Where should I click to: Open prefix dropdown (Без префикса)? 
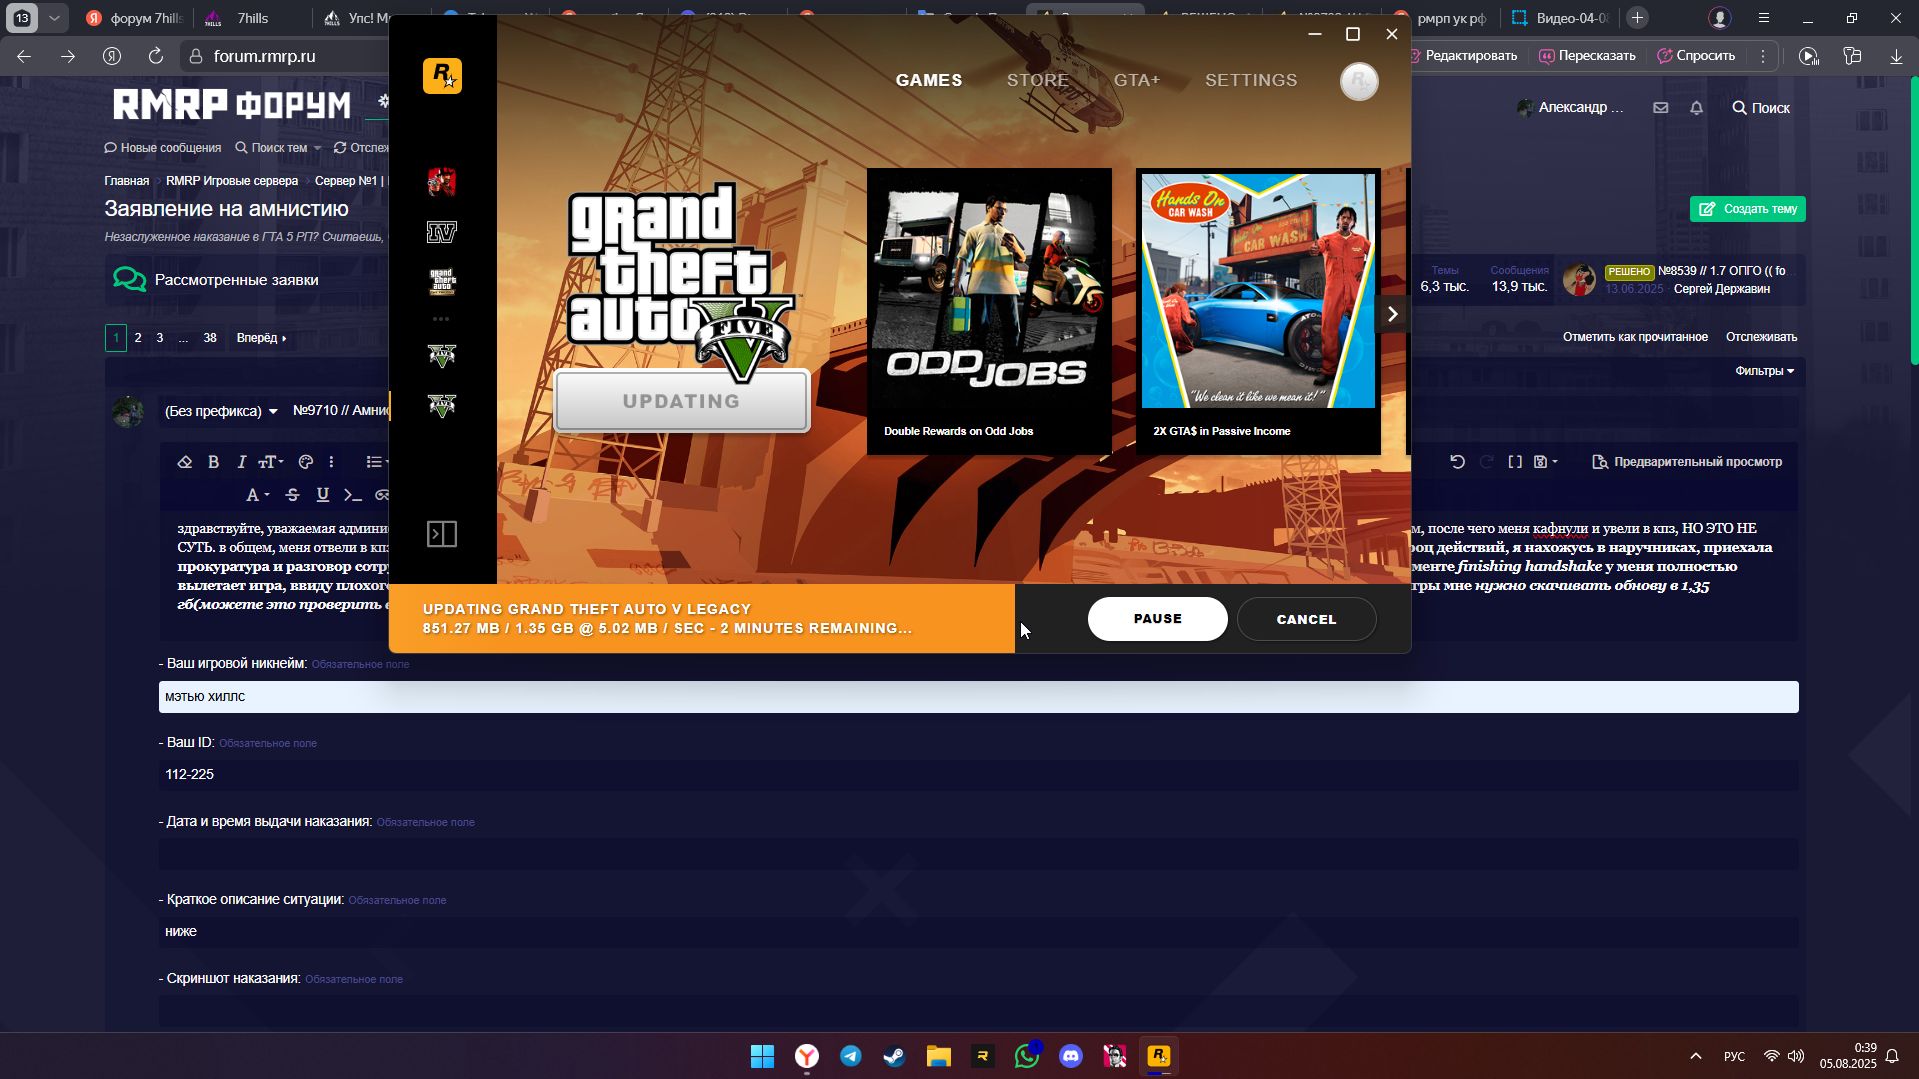click(221, 411)
